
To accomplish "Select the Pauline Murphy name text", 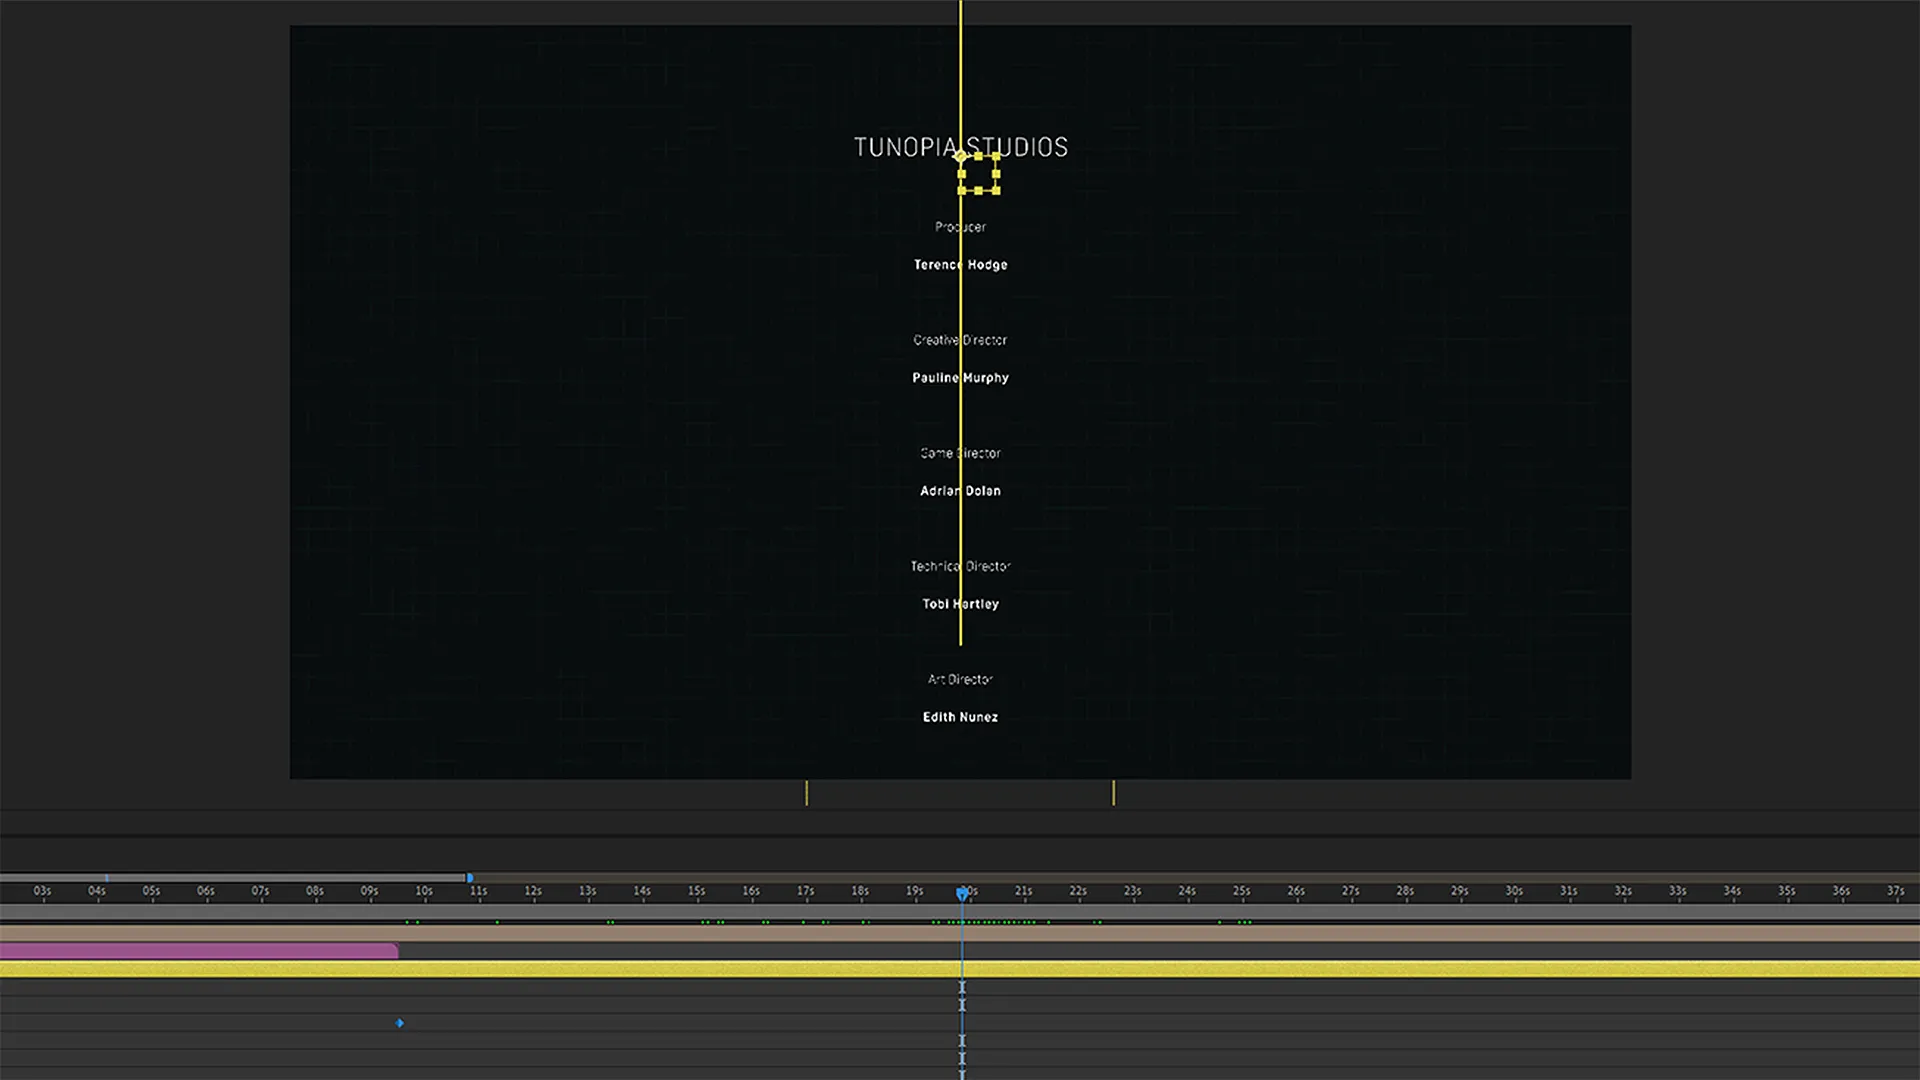I will (960, 378).
